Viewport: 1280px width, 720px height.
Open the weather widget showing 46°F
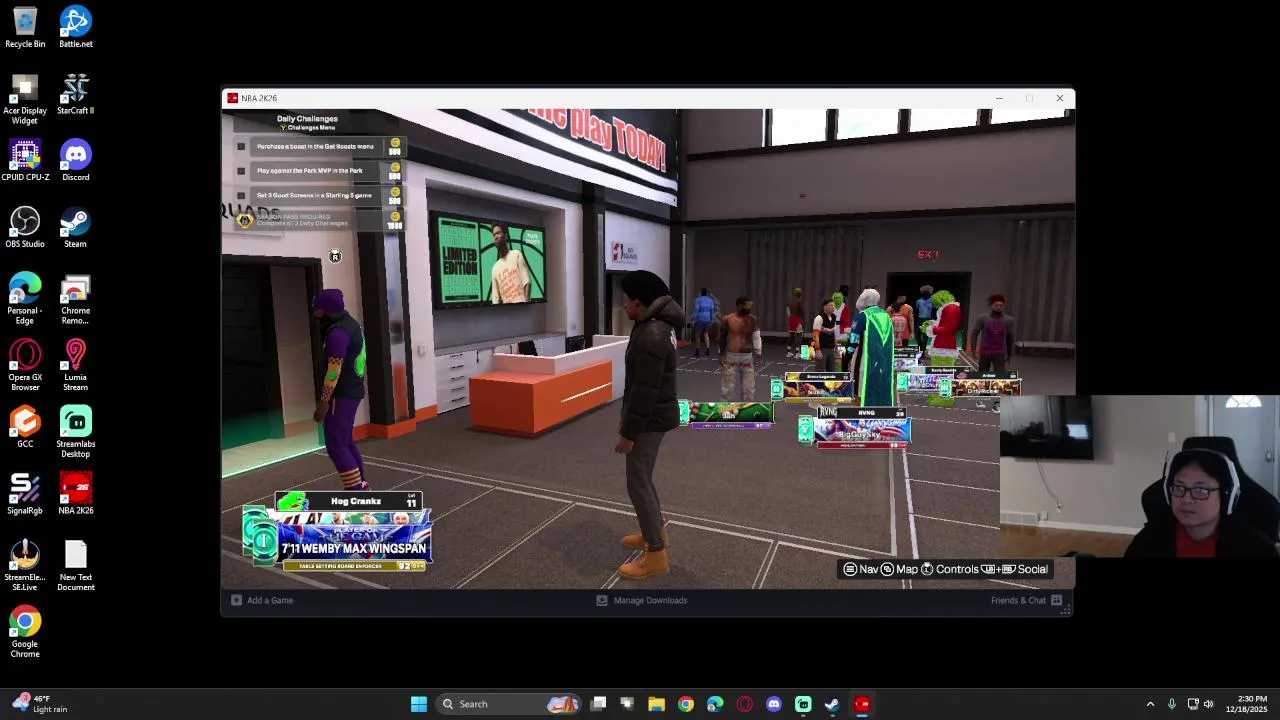[40, 704]
